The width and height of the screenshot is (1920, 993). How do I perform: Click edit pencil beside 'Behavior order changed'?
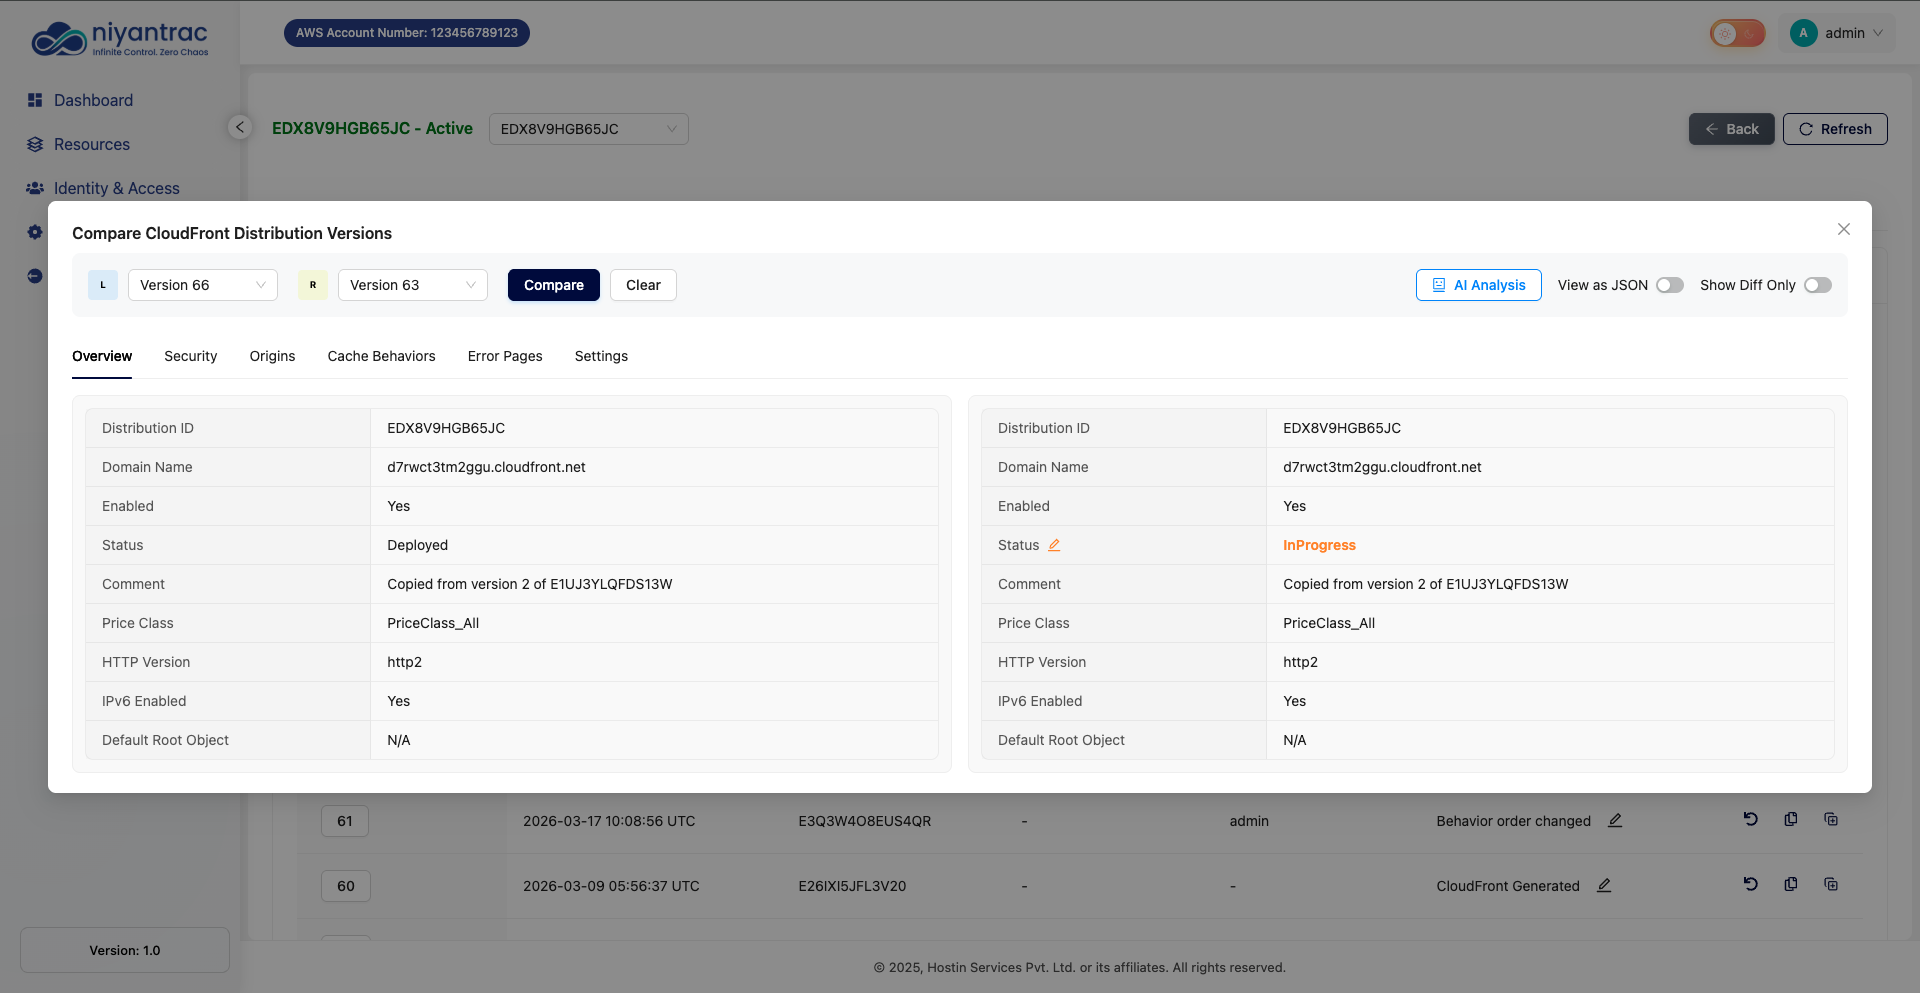coord(1615,820)
